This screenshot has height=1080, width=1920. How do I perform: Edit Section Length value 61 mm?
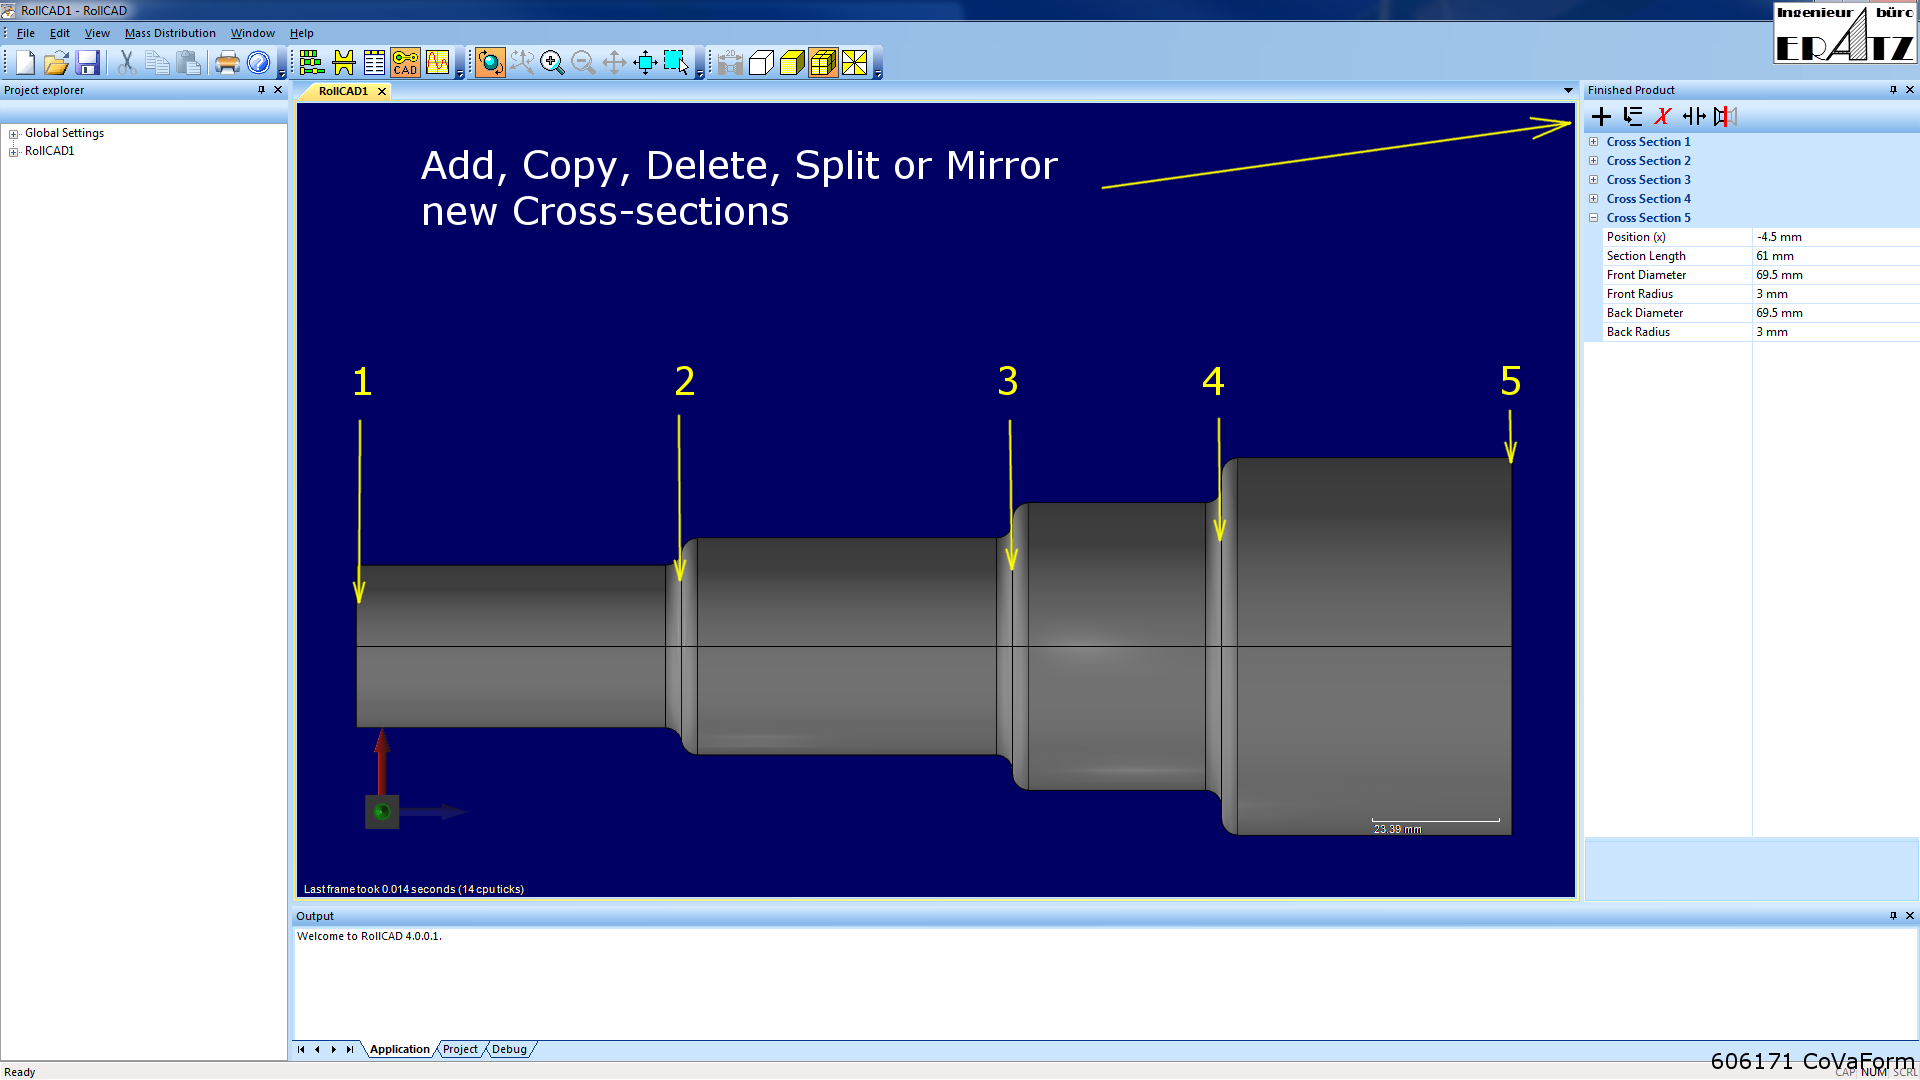(x=1836, y=256)
